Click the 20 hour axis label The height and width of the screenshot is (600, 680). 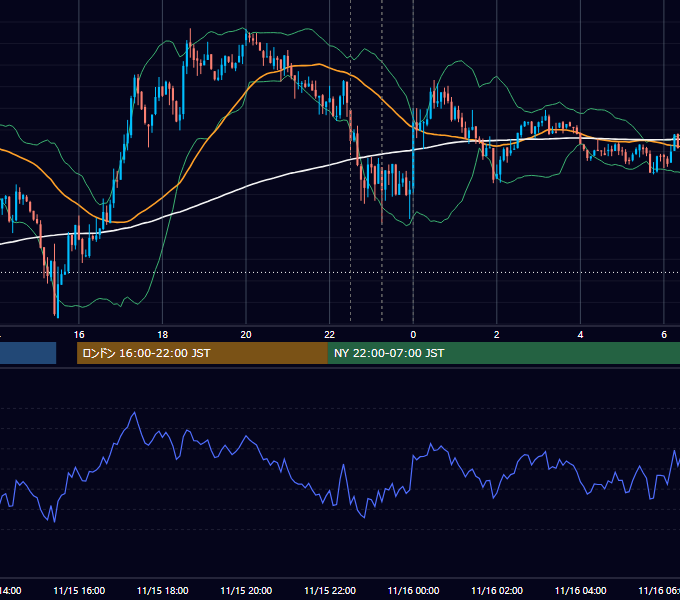246,335
